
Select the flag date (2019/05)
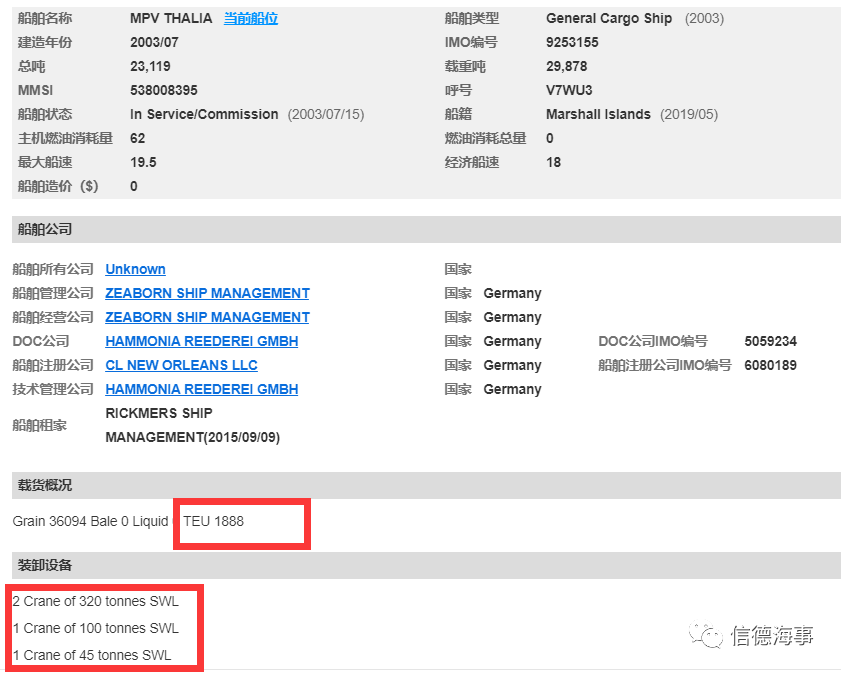pos(689,114)
